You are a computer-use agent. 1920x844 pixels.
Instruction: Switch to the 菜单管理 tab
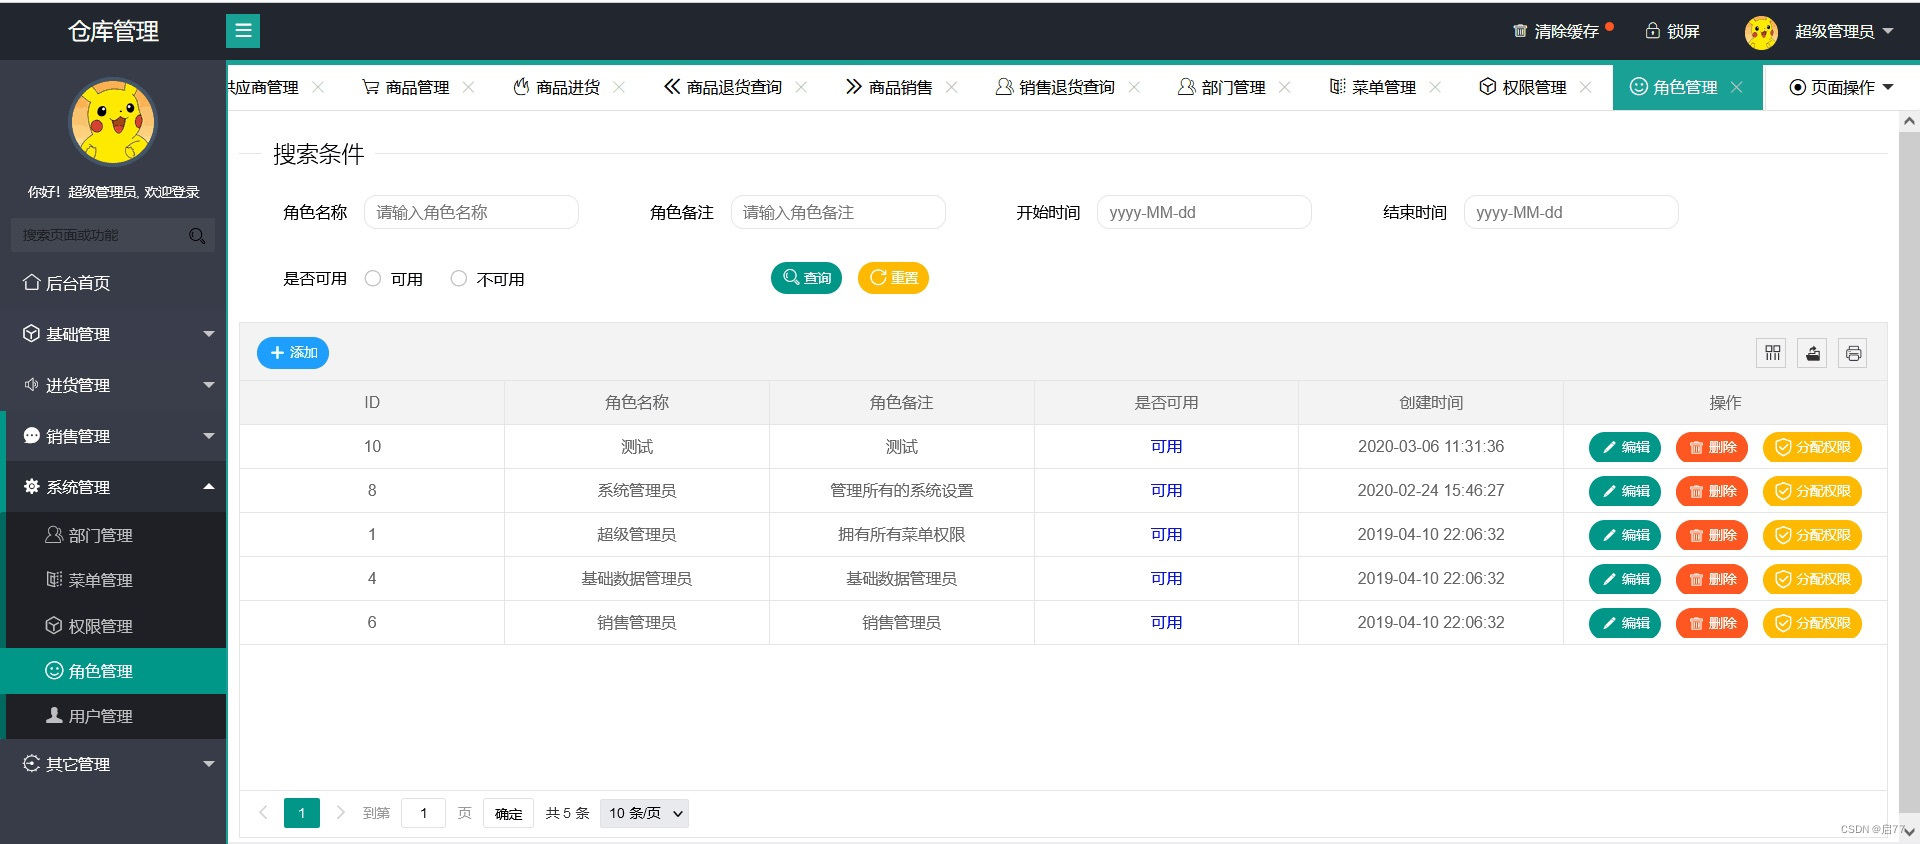1372,87
